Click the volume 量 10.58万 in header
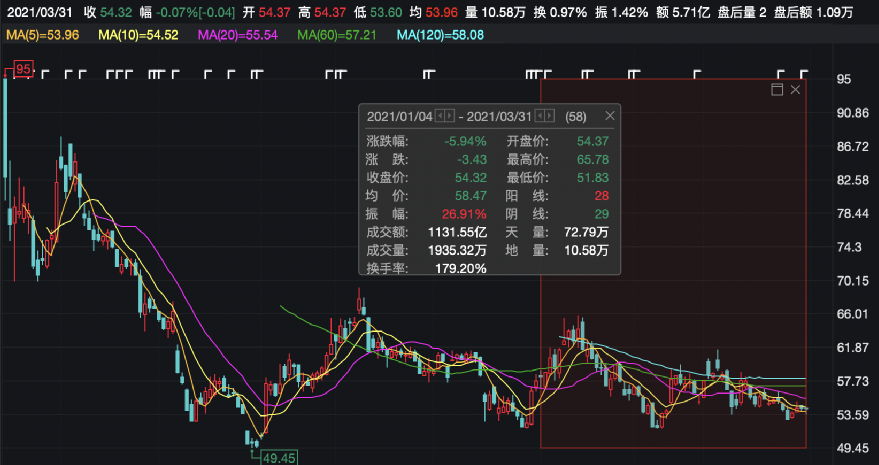The width and height of the screenshot is (879, 465). [x=496, y=12]
